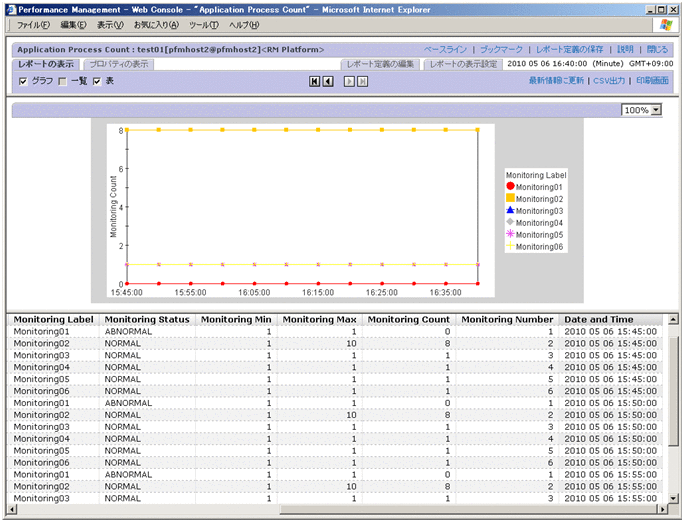This screenshot has width=685, height=523.
Task: Open the レポート定義の編集 tab
Action: [380, 64]
